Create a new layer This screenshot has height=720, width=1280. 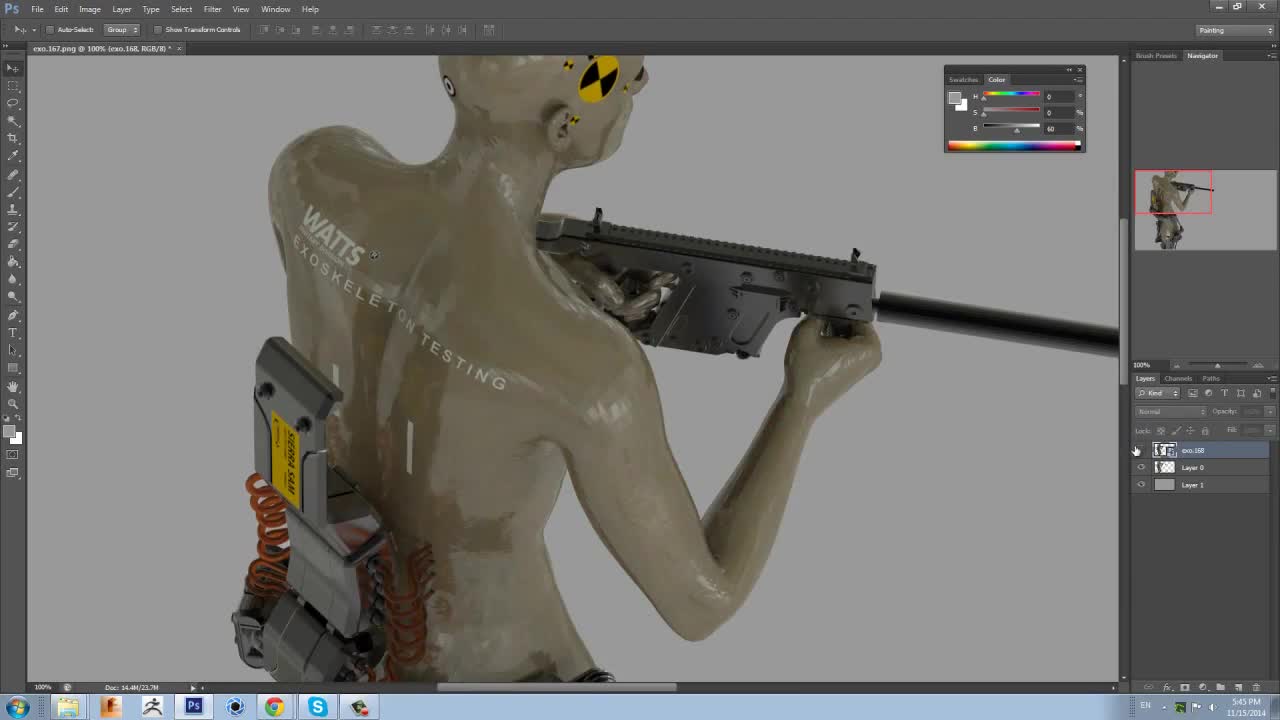[1239, 687]
